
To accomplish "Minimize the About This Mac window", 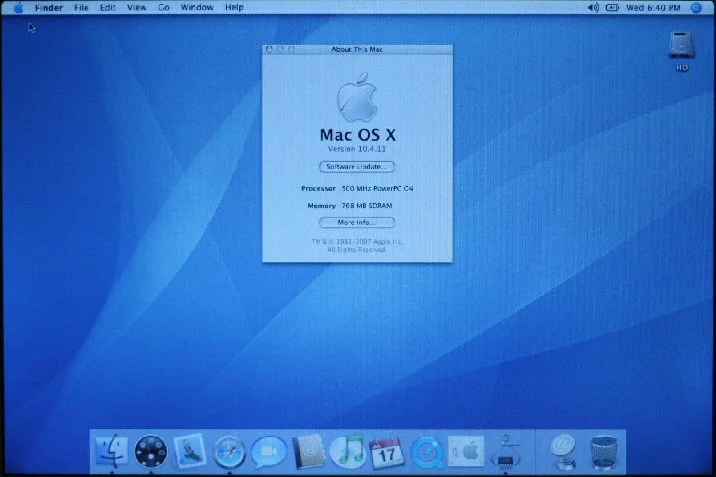I will (x=280, y=49).
